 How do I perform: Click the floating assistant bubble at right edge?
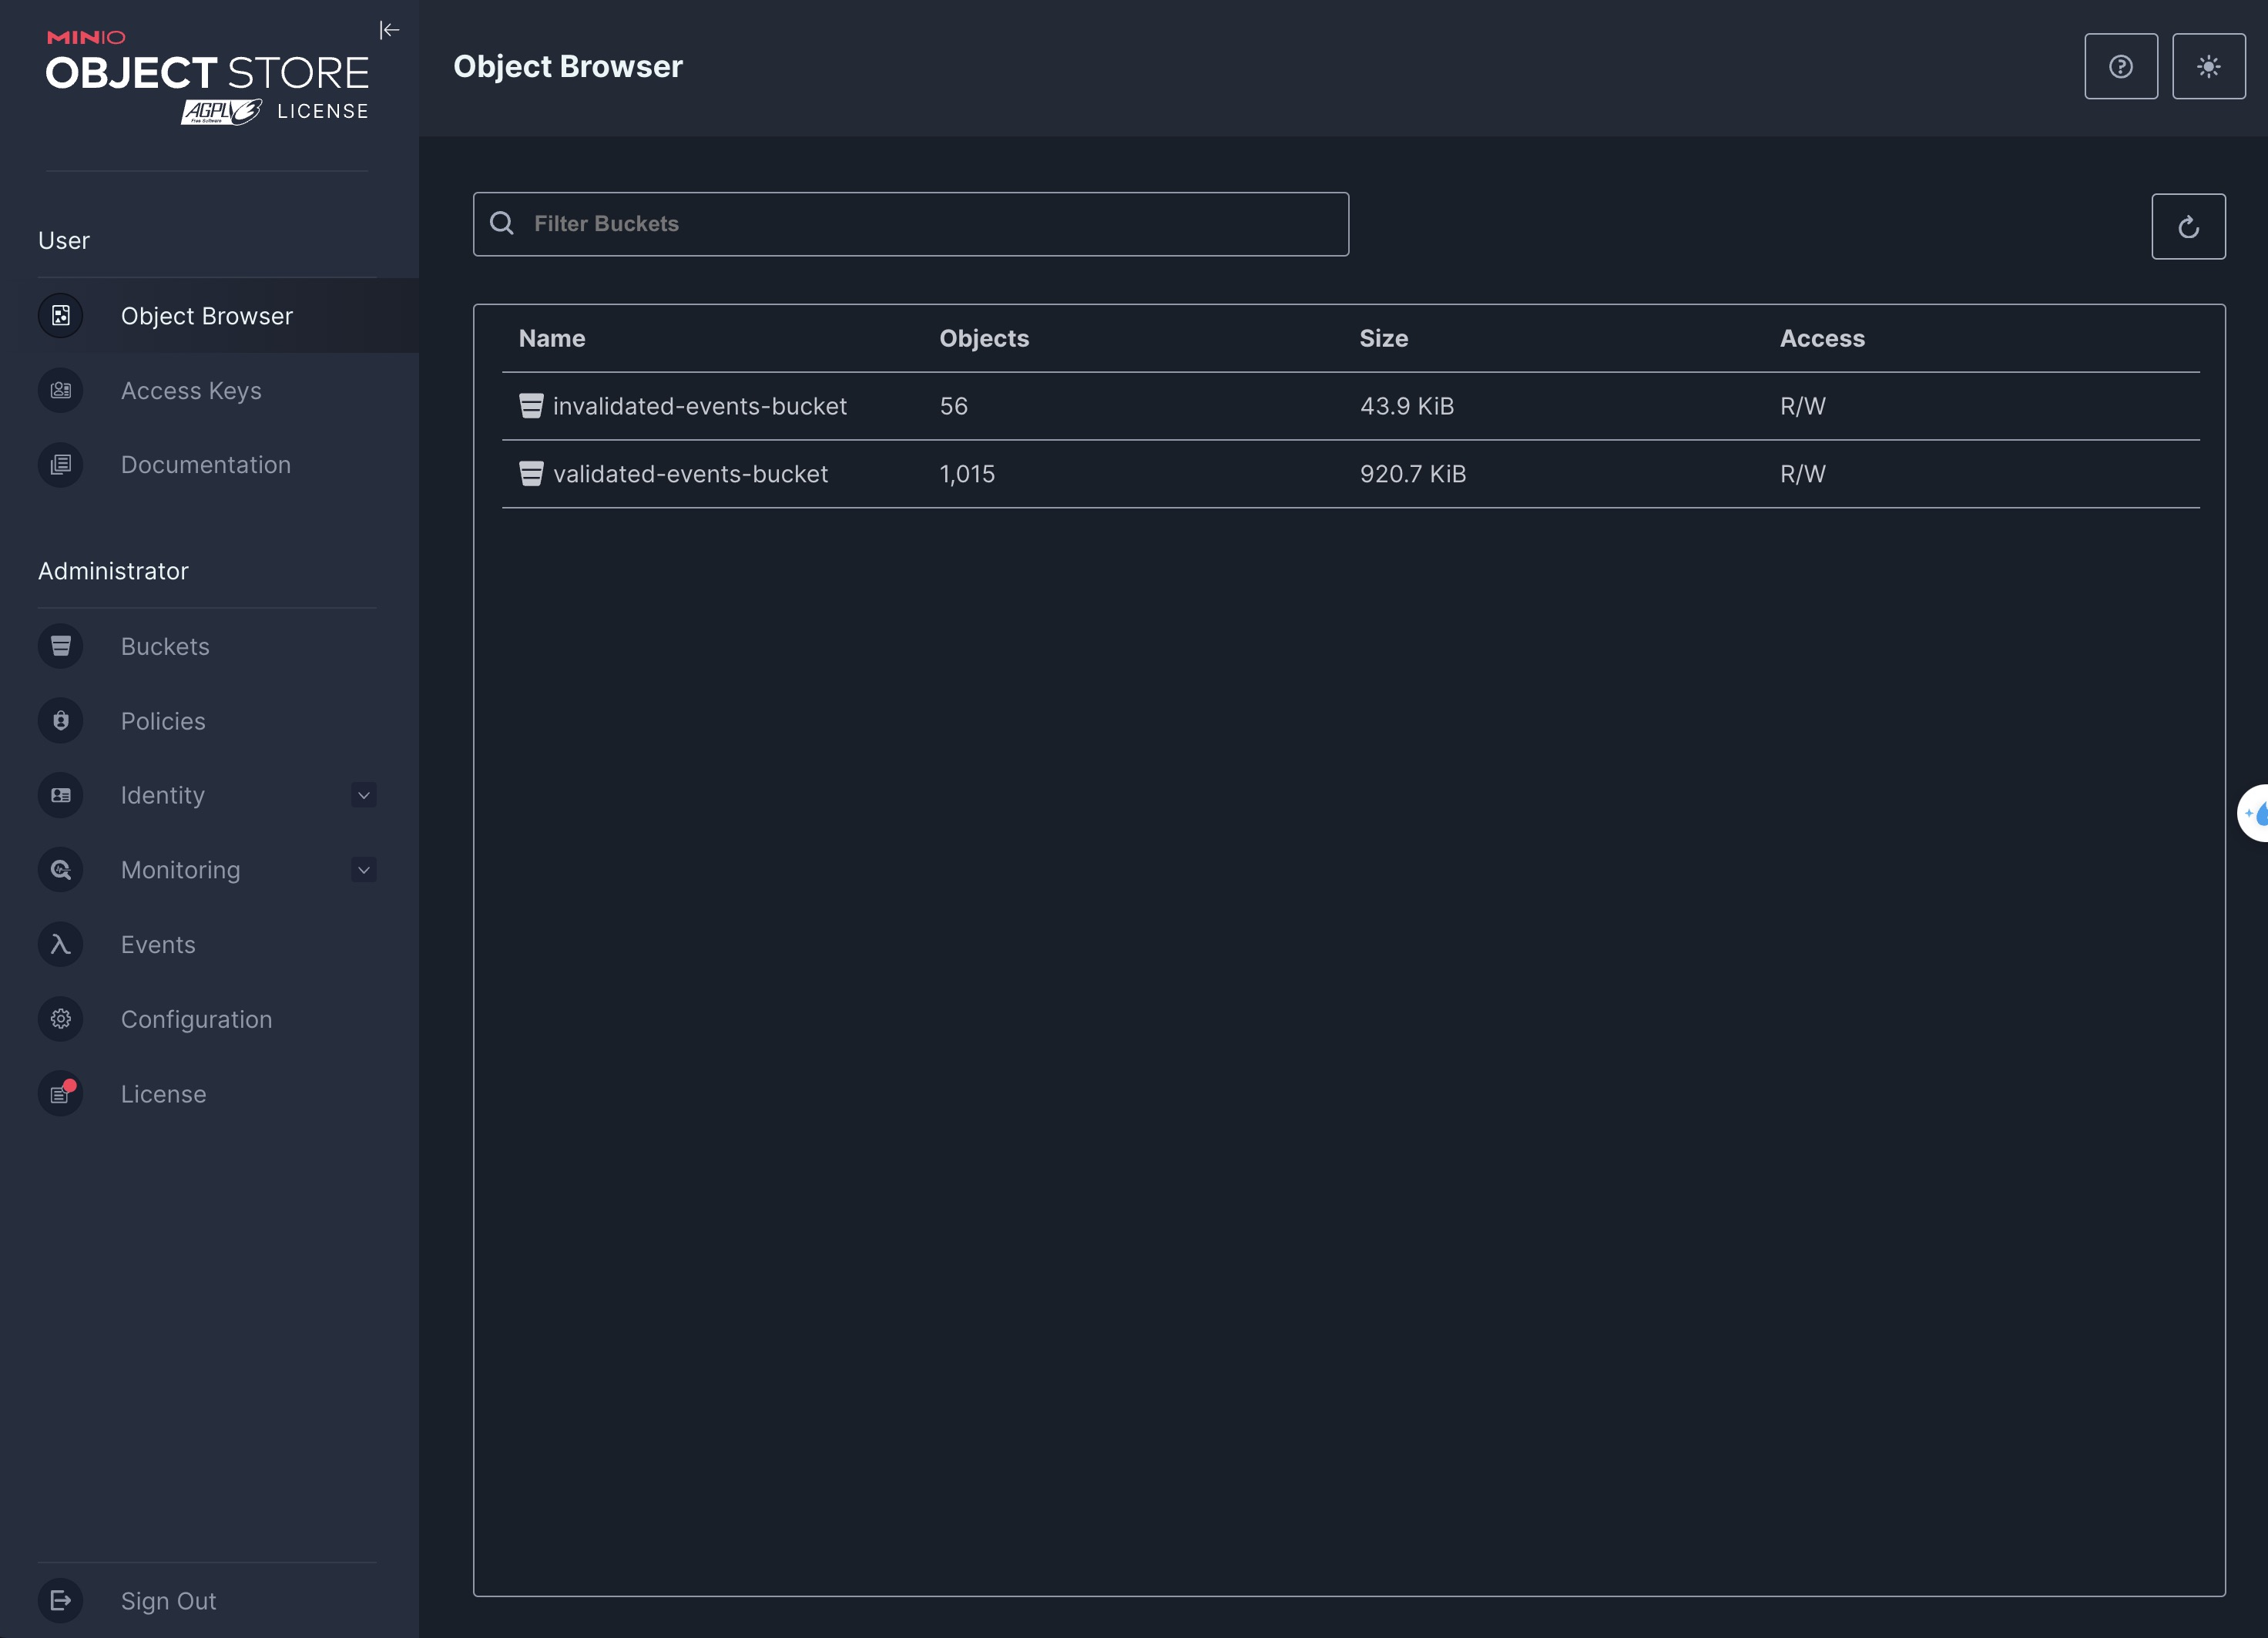2253,813
